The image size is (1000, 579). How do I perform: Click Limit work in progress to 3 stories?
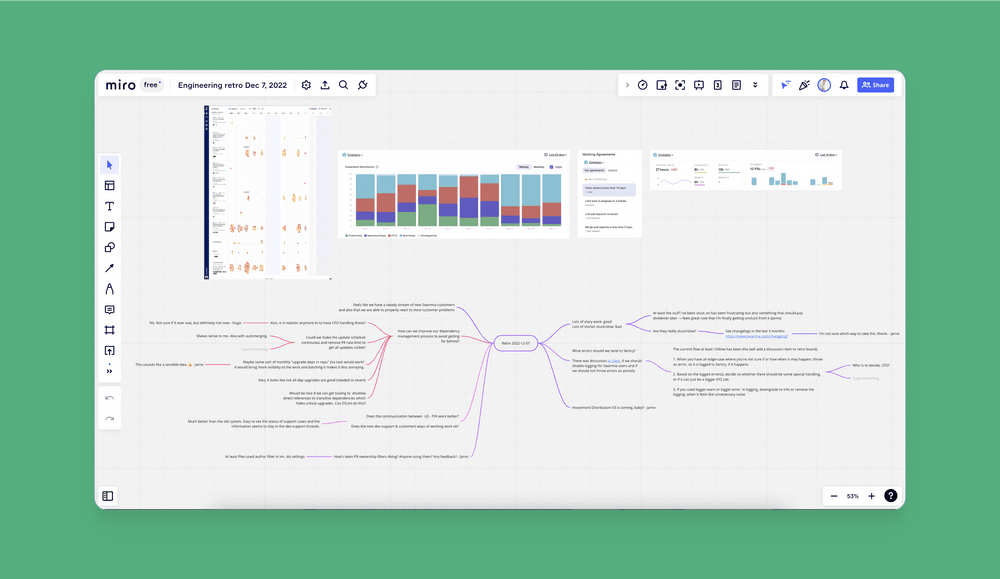pos(605,201)
